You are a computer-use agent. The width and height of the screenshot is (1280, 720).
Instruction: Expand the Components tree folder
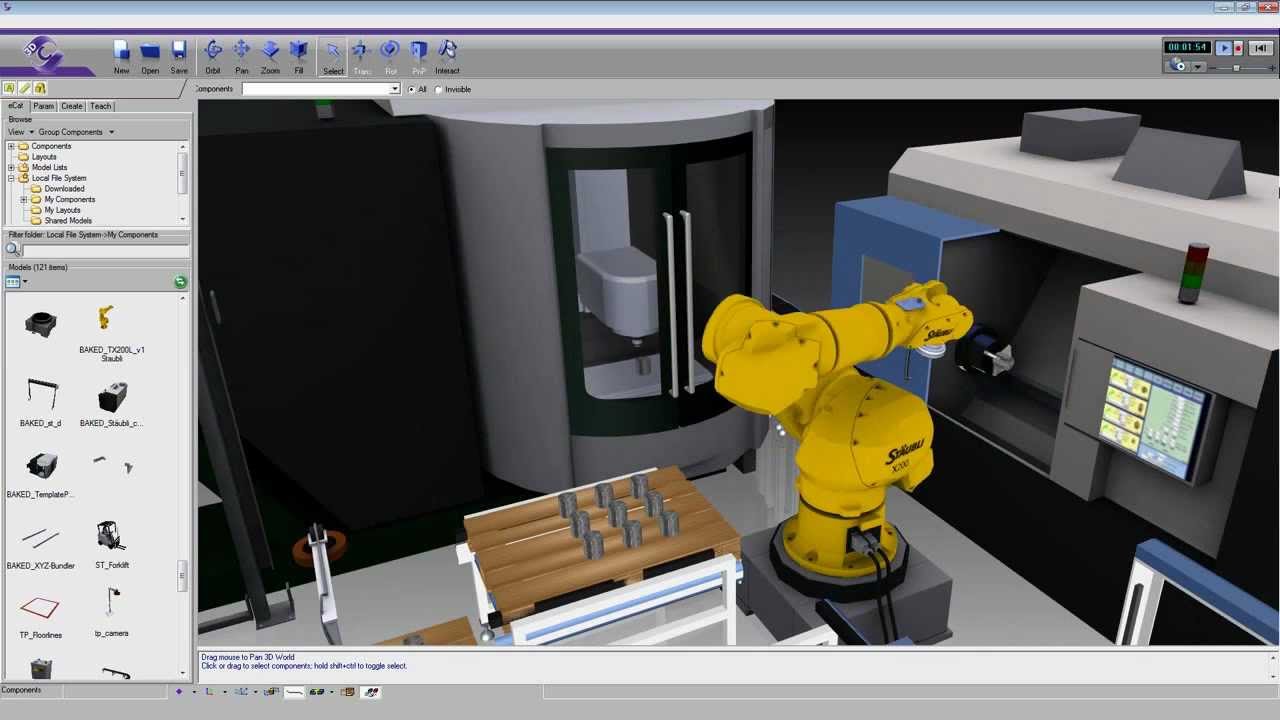tap(12, 146)
